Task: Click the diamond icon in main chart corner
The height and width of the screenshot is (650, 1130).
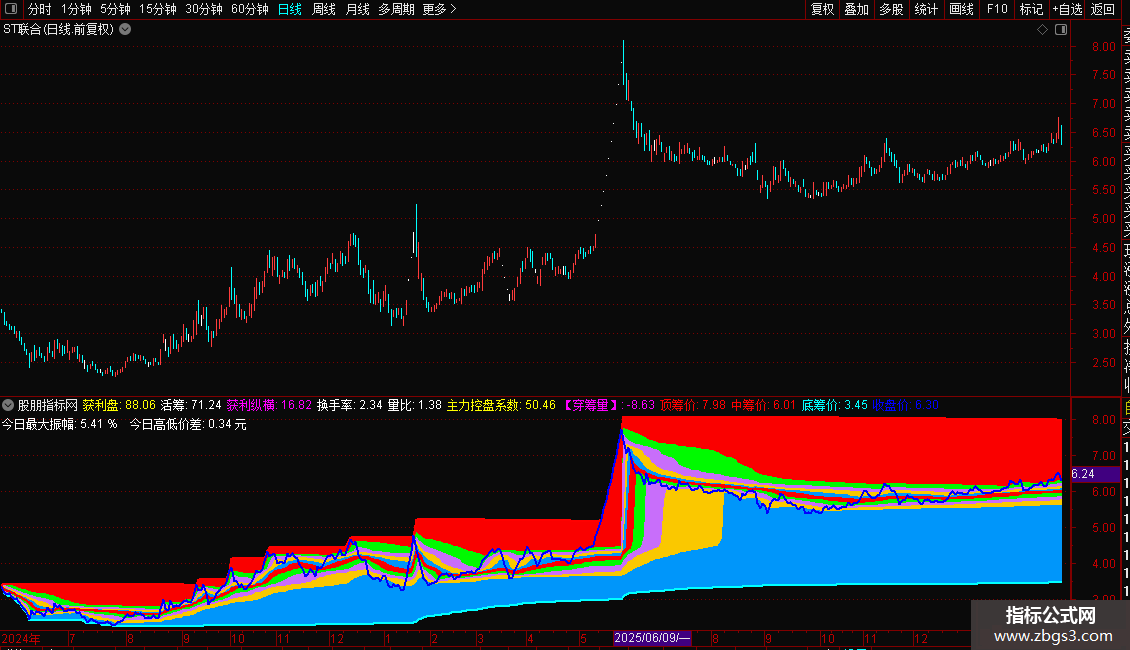Action: point(1042,30)
